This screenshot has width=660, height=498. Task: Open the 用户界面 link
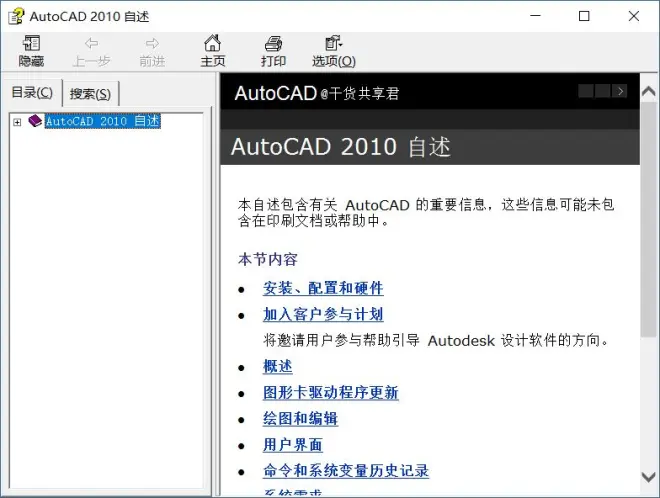(293, 445)
